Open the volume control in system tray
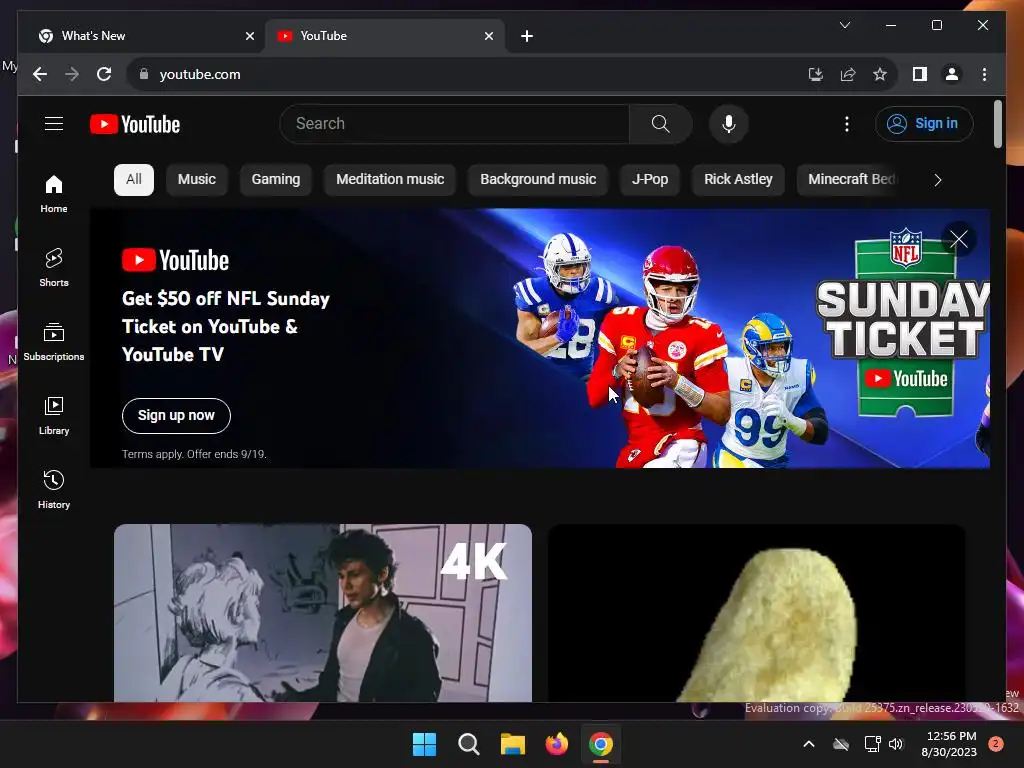 click(x=896, y=744)
